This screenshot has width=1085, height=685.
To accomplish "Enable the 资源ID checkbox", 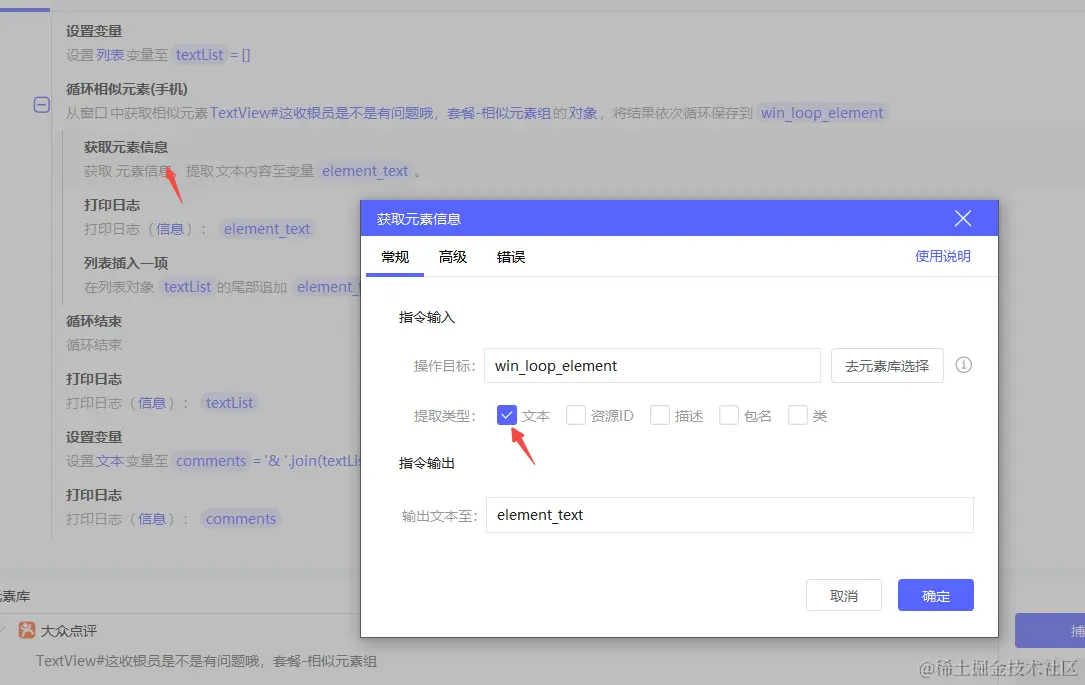I will tap(576, 415).
